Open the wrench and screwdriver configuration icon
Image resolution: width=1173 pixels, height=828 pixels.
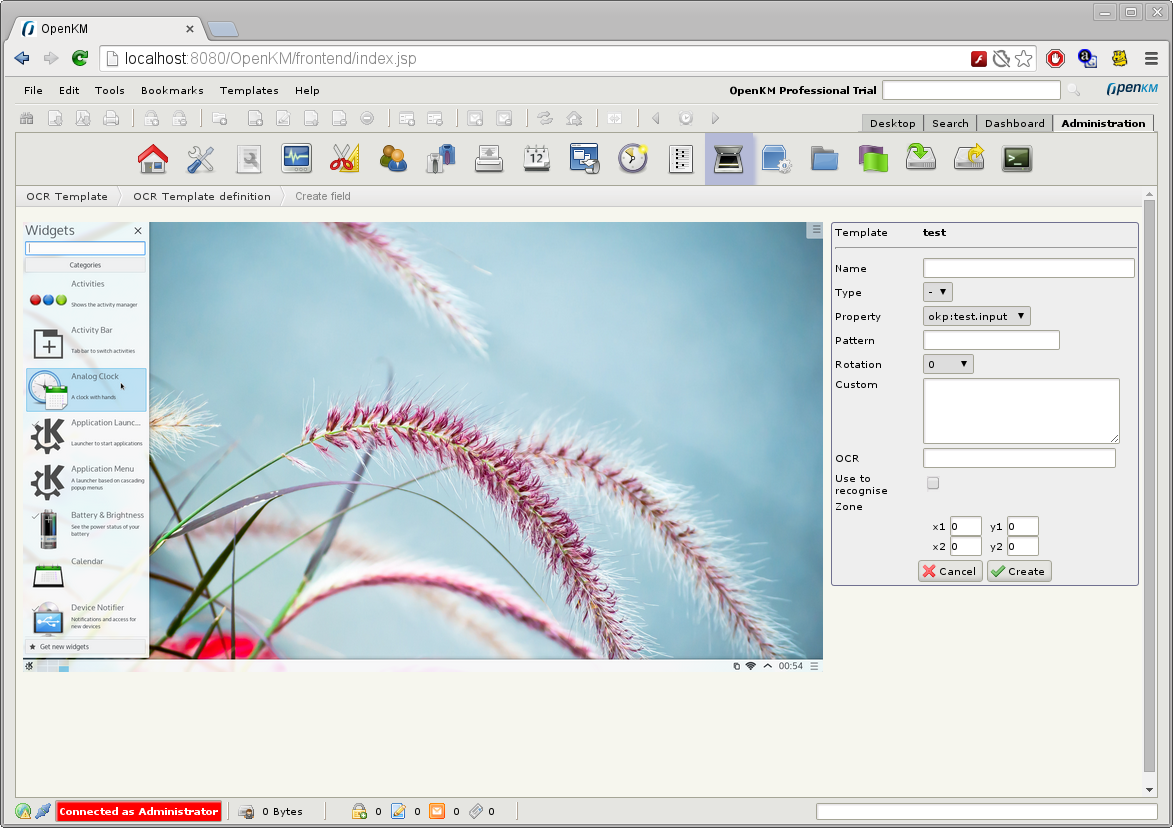tap(200, 159)
